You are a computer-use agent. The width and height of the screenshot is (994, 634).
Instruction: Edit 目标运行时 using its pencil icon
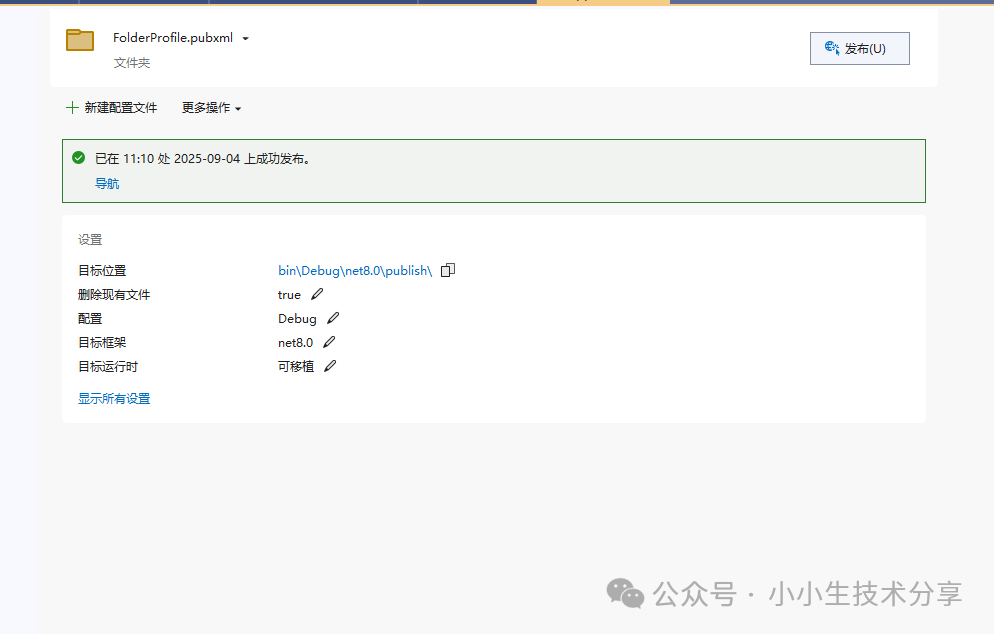330,366
